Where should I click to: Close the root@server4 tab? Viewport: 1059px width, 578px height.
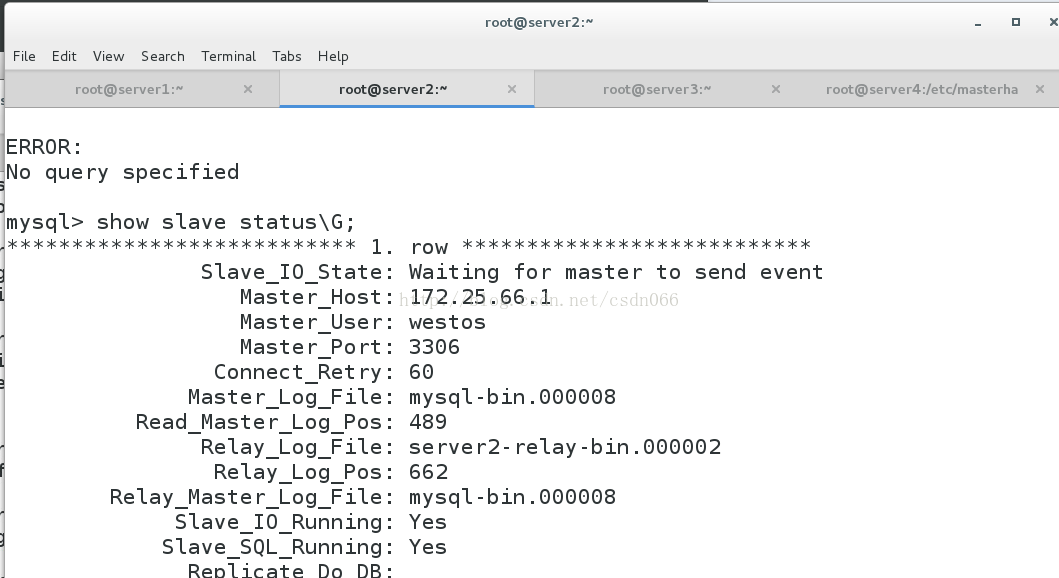[1040, 89]
